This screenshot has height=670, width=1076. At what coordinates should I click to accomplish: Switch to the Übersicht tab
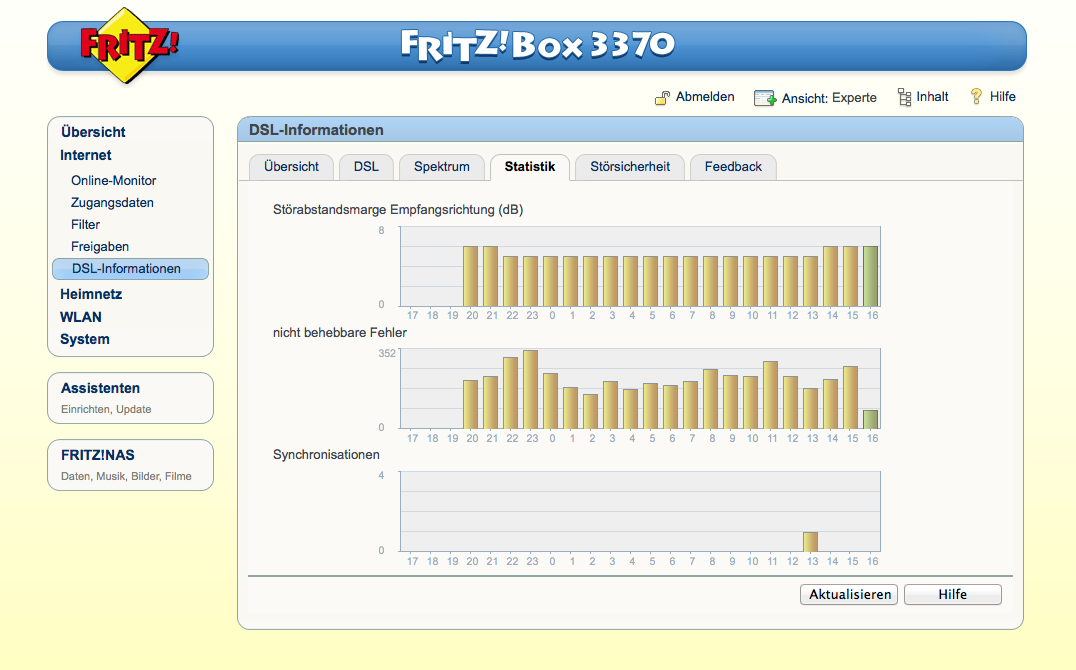pyautogui.click(x=292, y=167)
